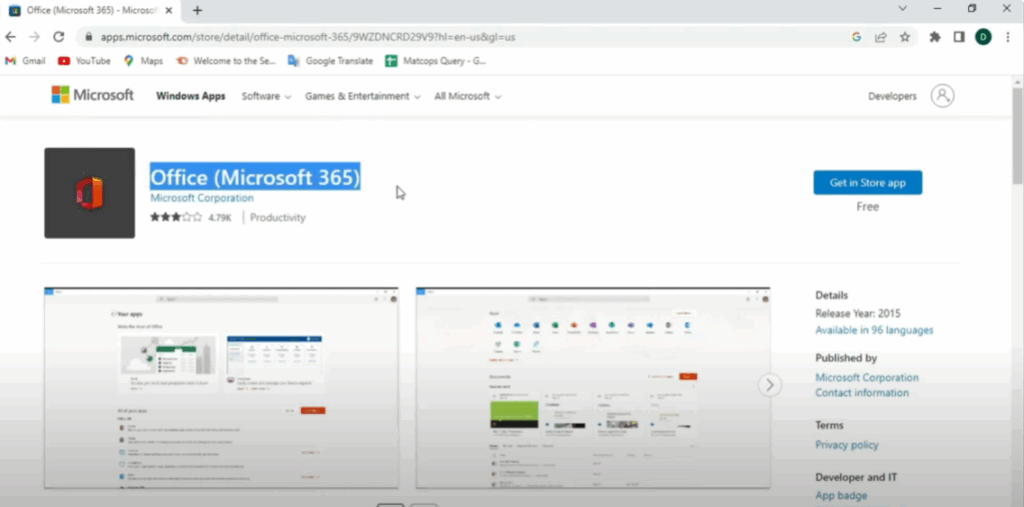Bookmark this page with the star icon

[904, 37]
